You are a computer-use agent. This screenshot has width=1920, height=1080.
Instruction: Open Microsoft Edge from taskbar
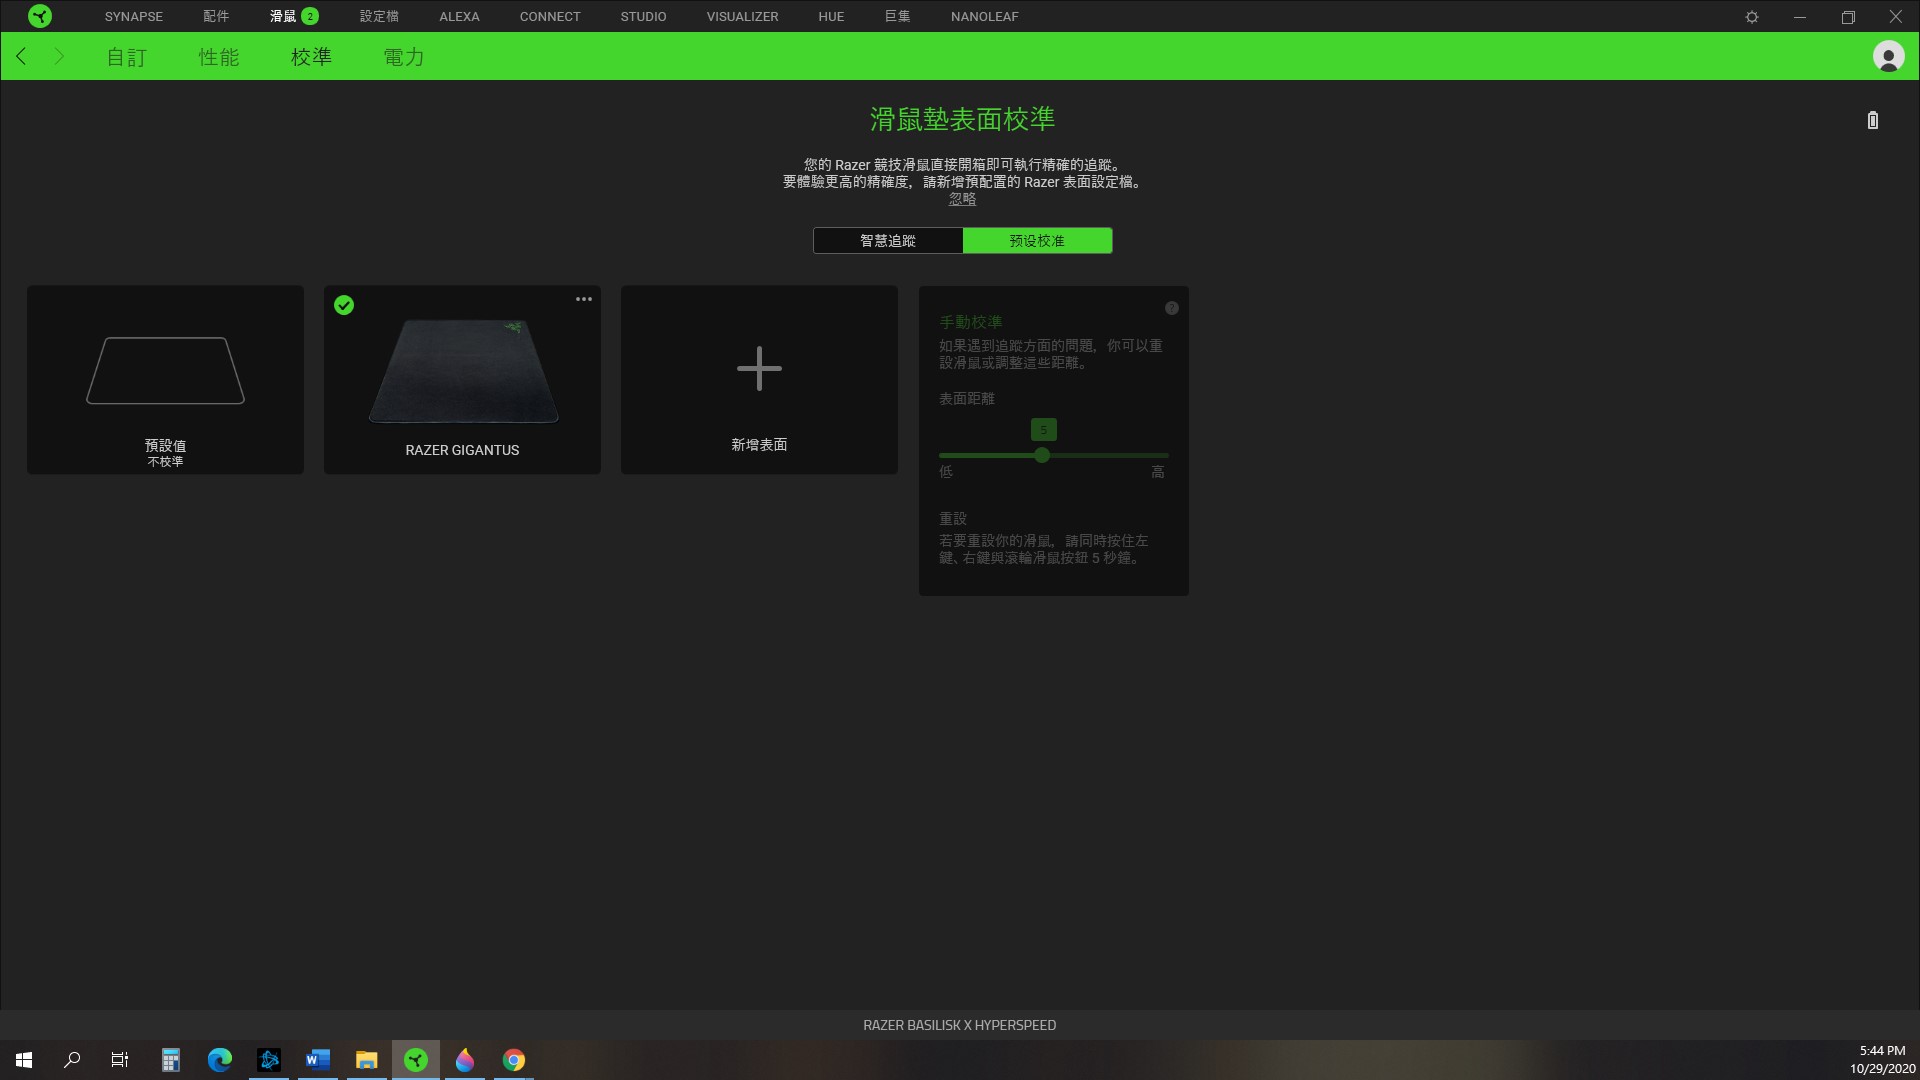click(x=220, y=1060)
